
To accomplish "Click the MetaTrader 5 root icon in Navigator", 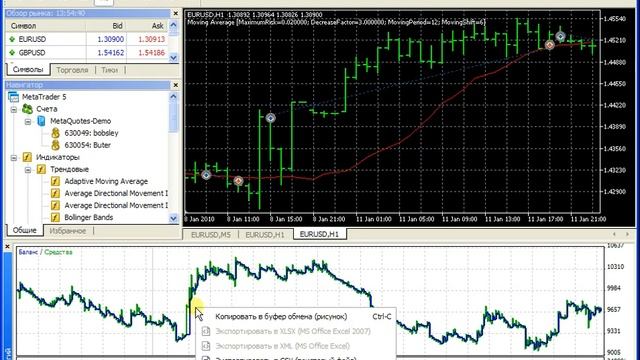I will coord(13,97).
